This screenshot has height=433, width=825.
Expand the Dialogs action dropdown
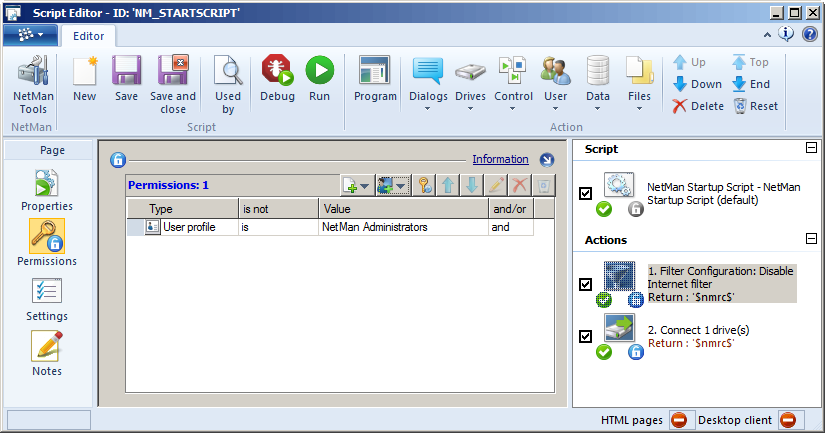pos(428,82)
